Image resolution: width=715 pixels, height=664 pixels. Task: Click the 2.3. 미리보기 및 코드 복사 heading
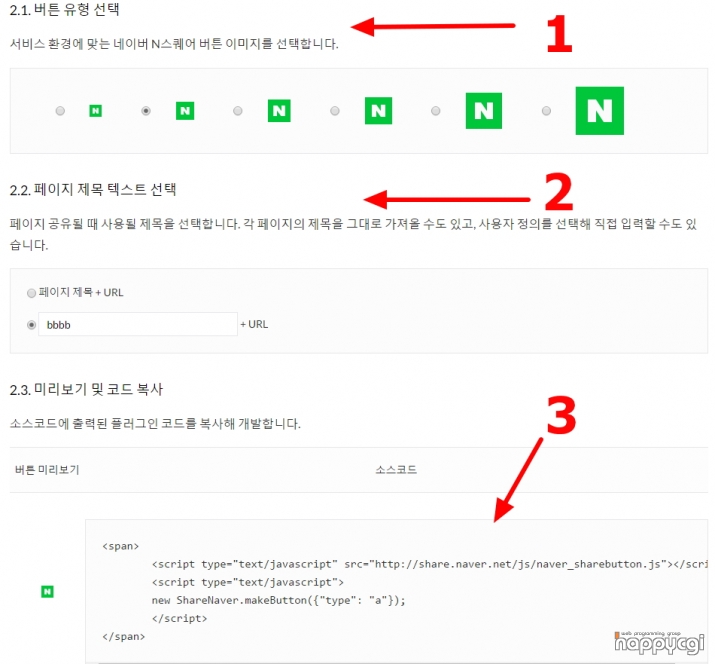(86, 389)
